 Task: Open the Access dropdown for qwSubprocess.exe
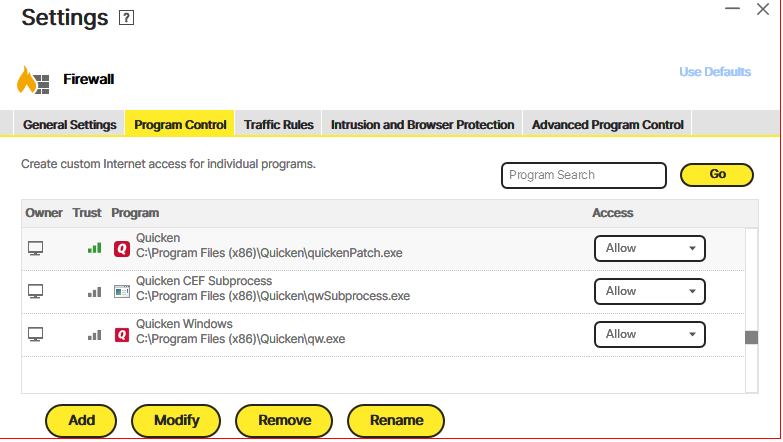pos(650,291)
